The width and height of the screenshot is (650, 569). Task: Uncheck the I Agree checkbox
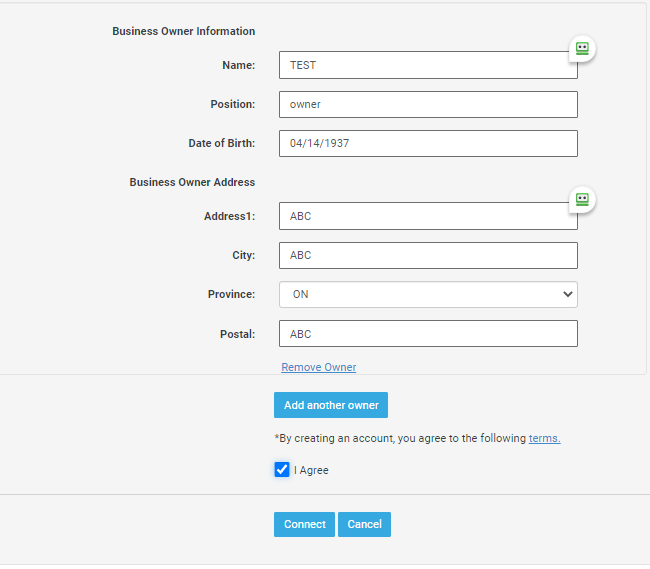(282, 470)
